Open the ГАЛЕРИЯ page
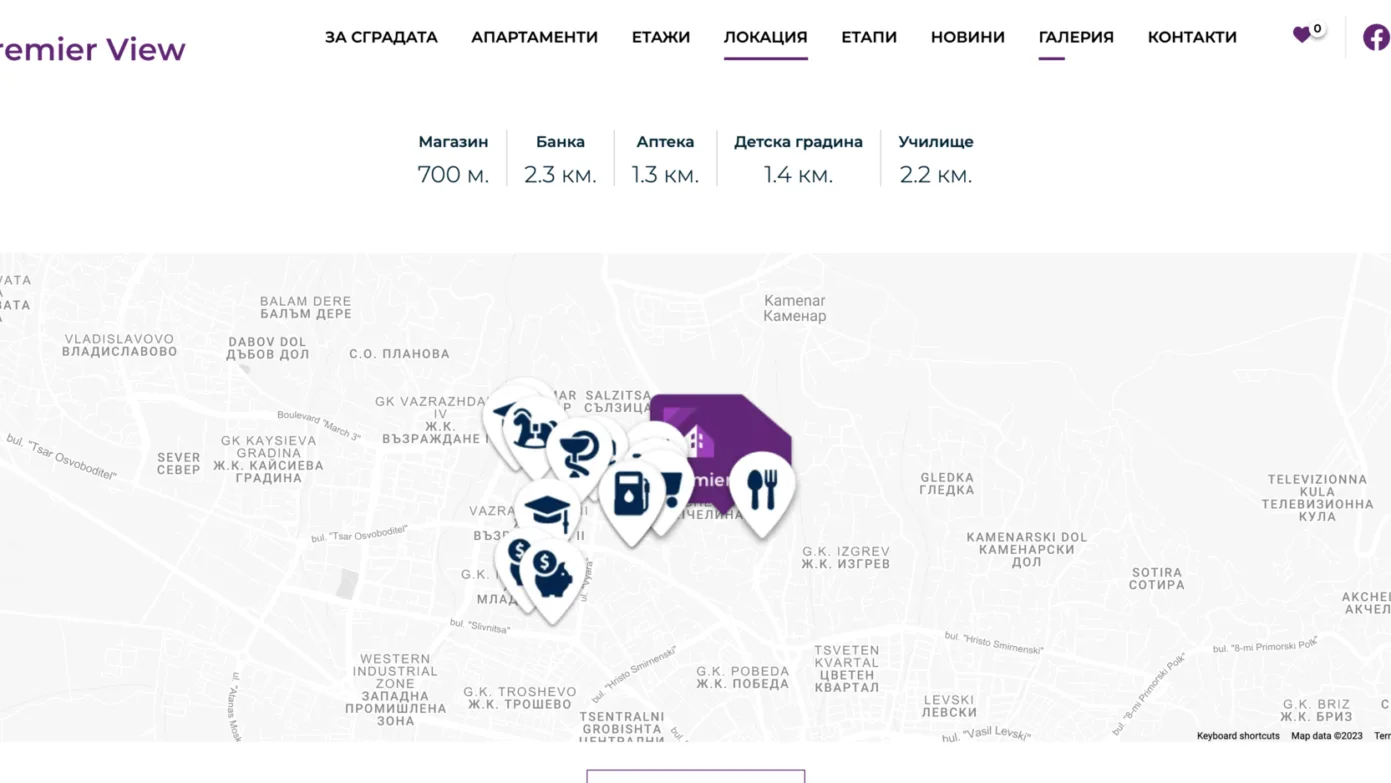The image size is (1391, 783). tap(1076, 37)
